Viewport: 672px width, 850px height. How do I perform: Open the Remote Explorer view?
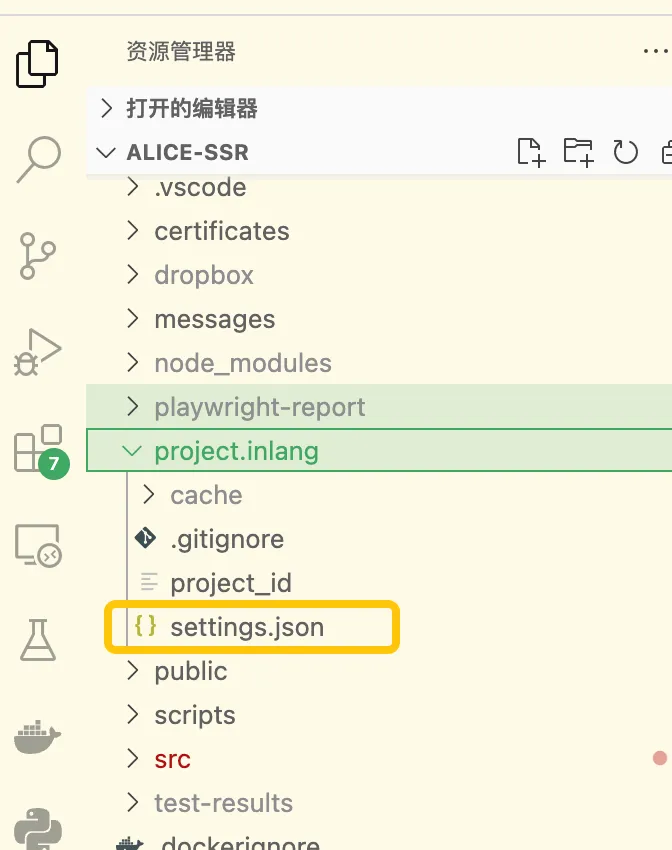click(x=38, y=545)
